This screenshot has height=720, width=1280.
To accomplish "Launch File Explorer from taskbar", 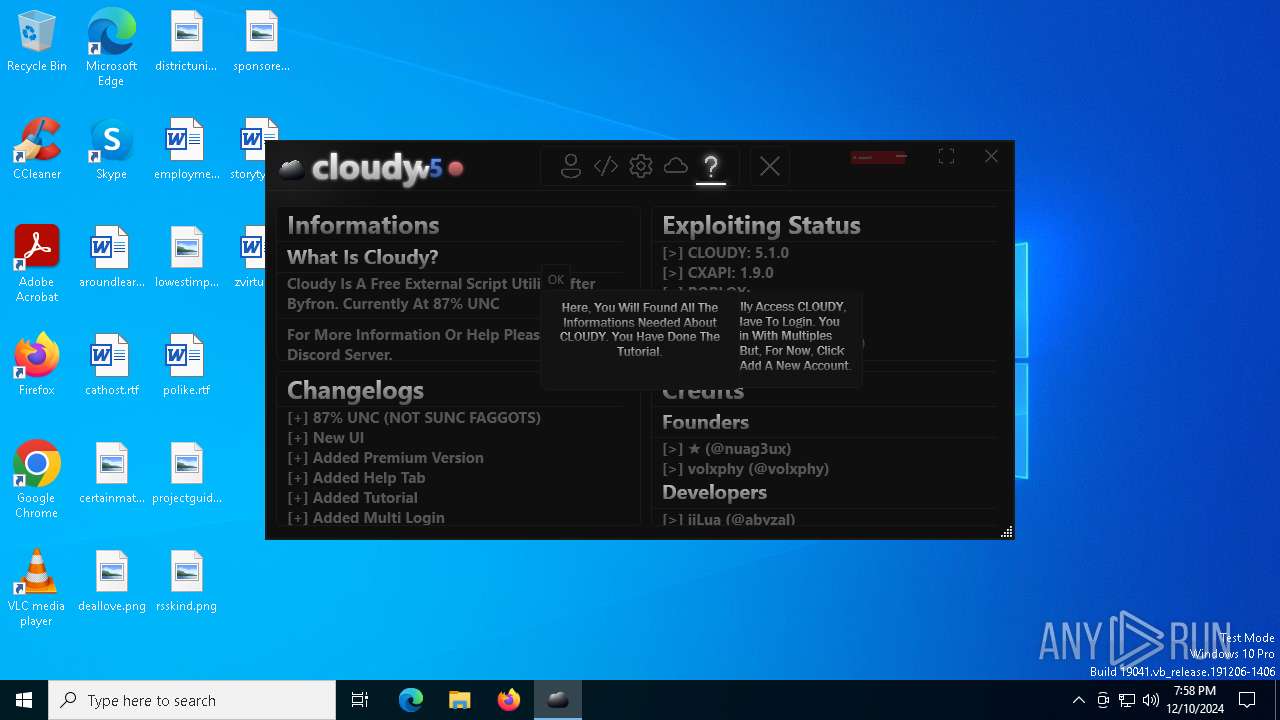I will (459, 700).
